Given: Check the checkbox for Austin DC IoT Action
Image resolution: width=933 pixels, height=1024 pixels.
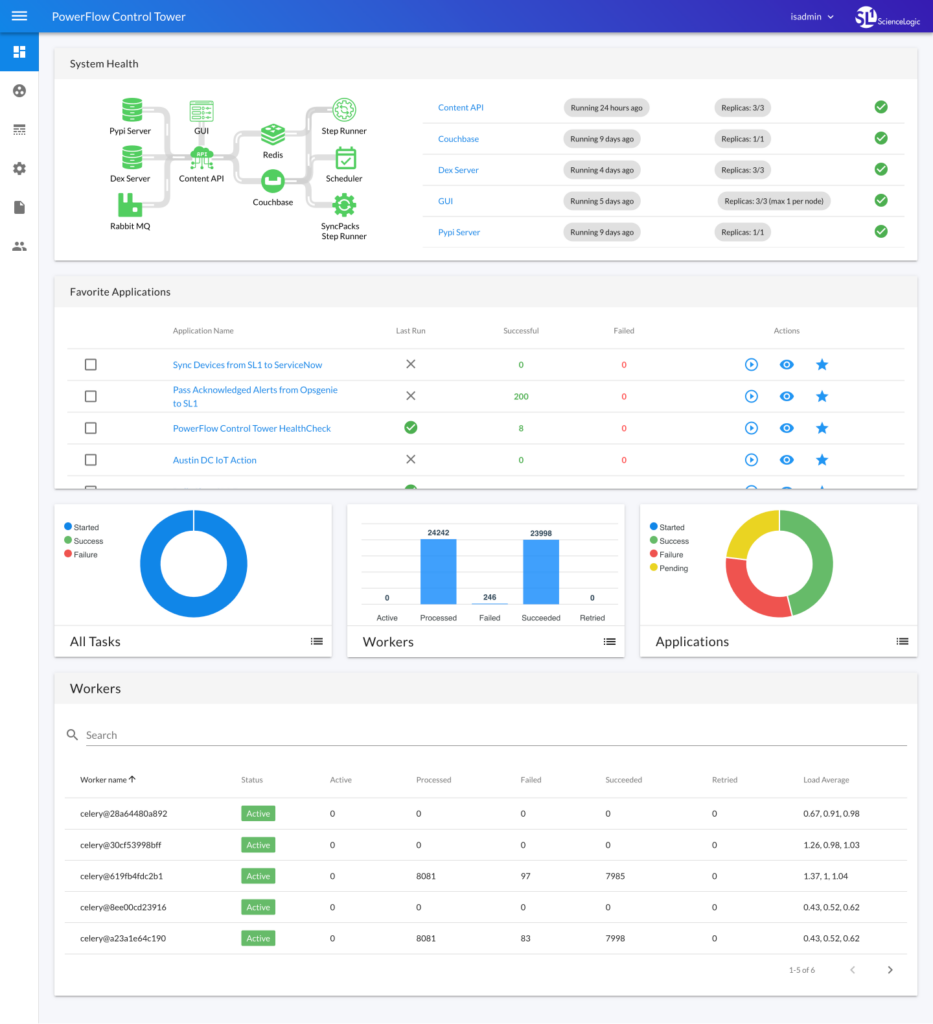Looking at the screenshot, I should (90, 460).
